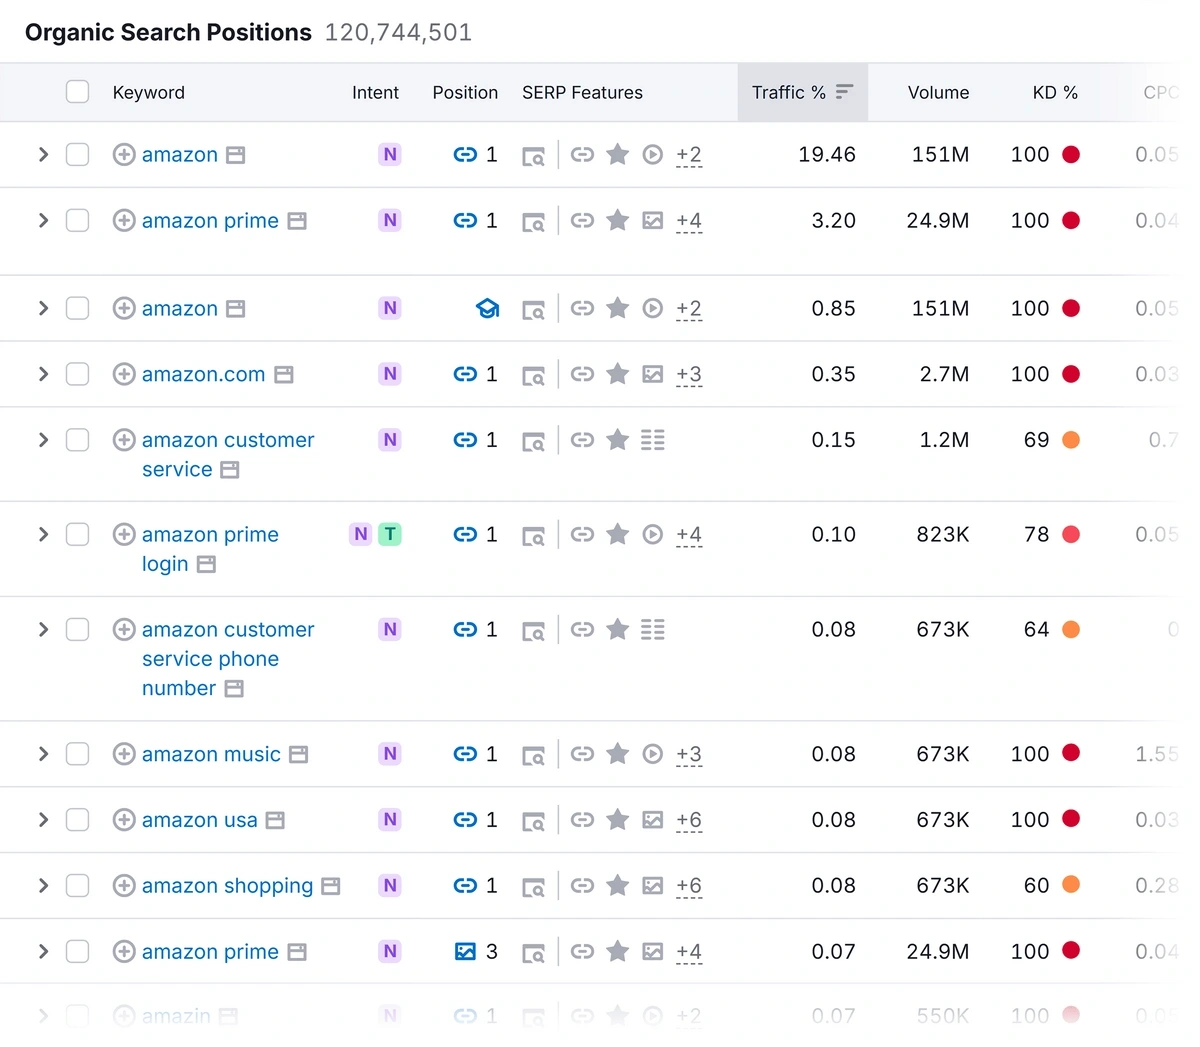This screenshot has width=1200, height=1047.
Task: Expand the amazon.com row details
Action: (x=43, y=374)
